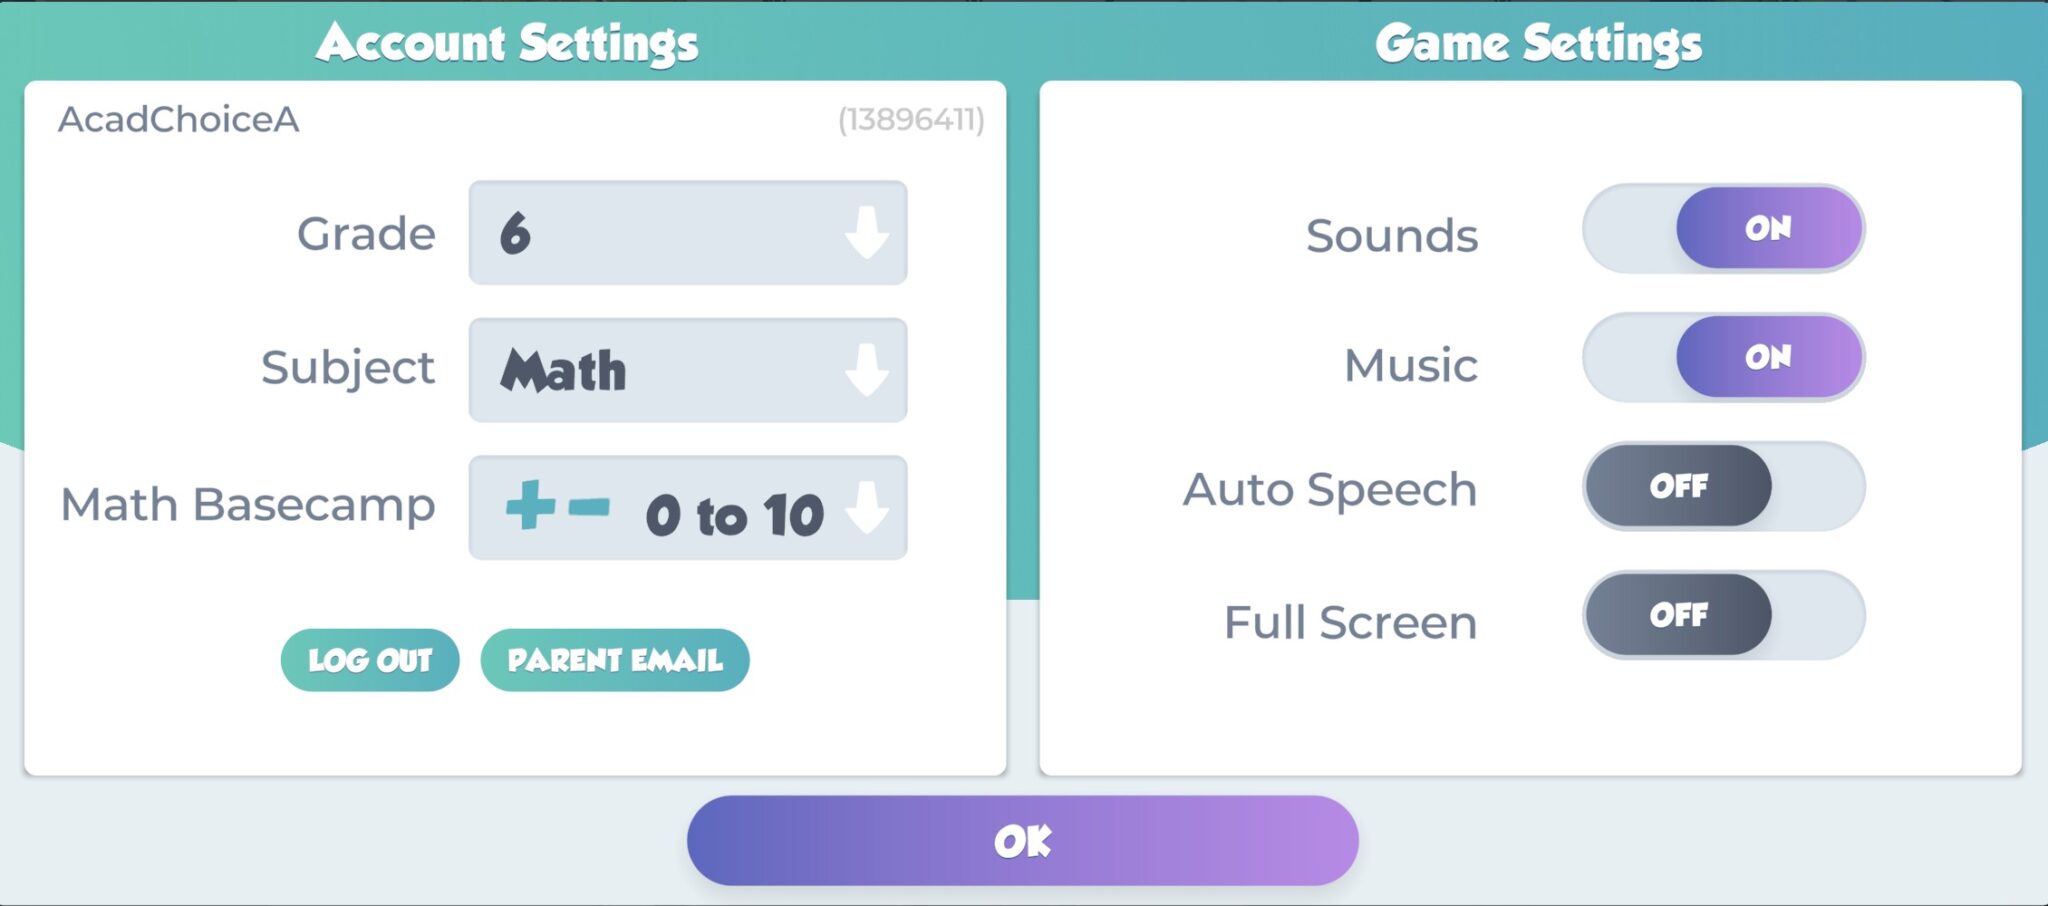Click the account ID 13896411
The height and width of the screenshot is (906, 2048).
point(911,120)
